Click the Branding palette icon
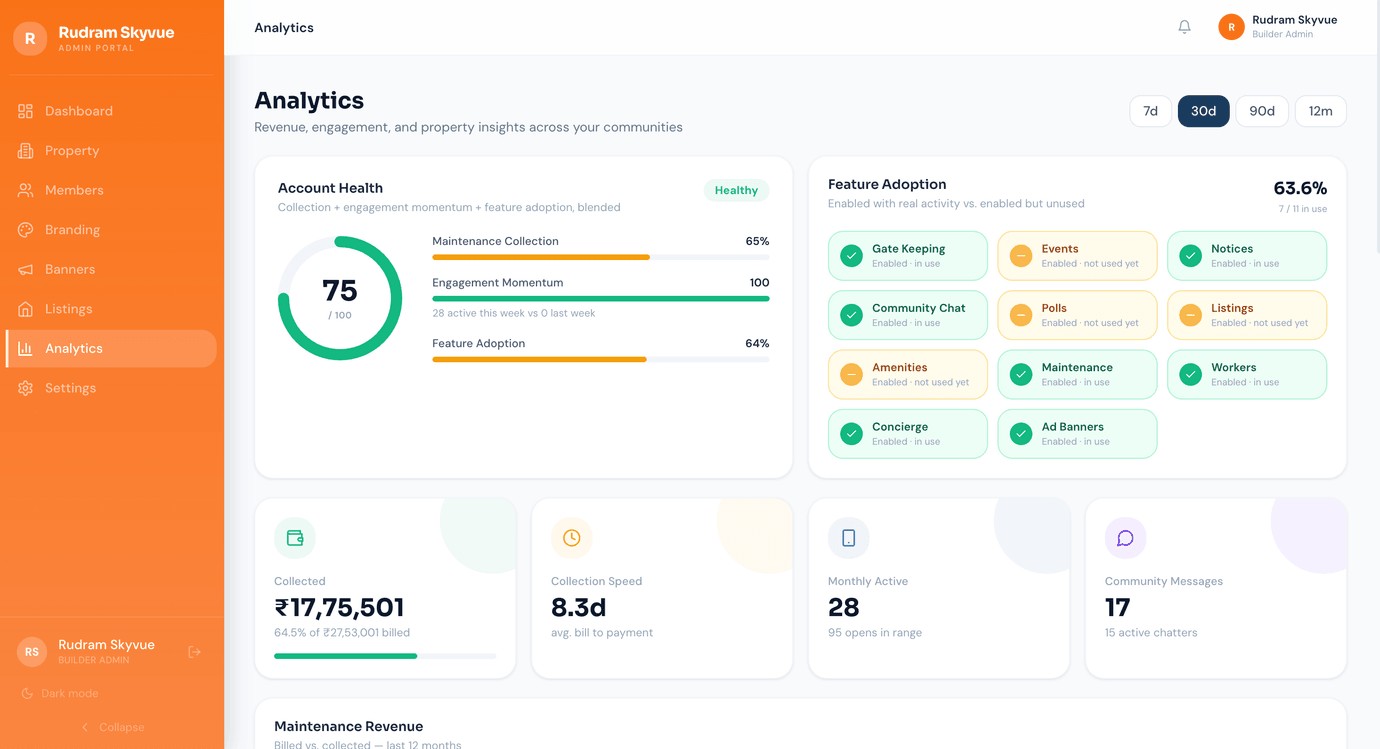Screen dimensions: 1380x749 [26, 230]
